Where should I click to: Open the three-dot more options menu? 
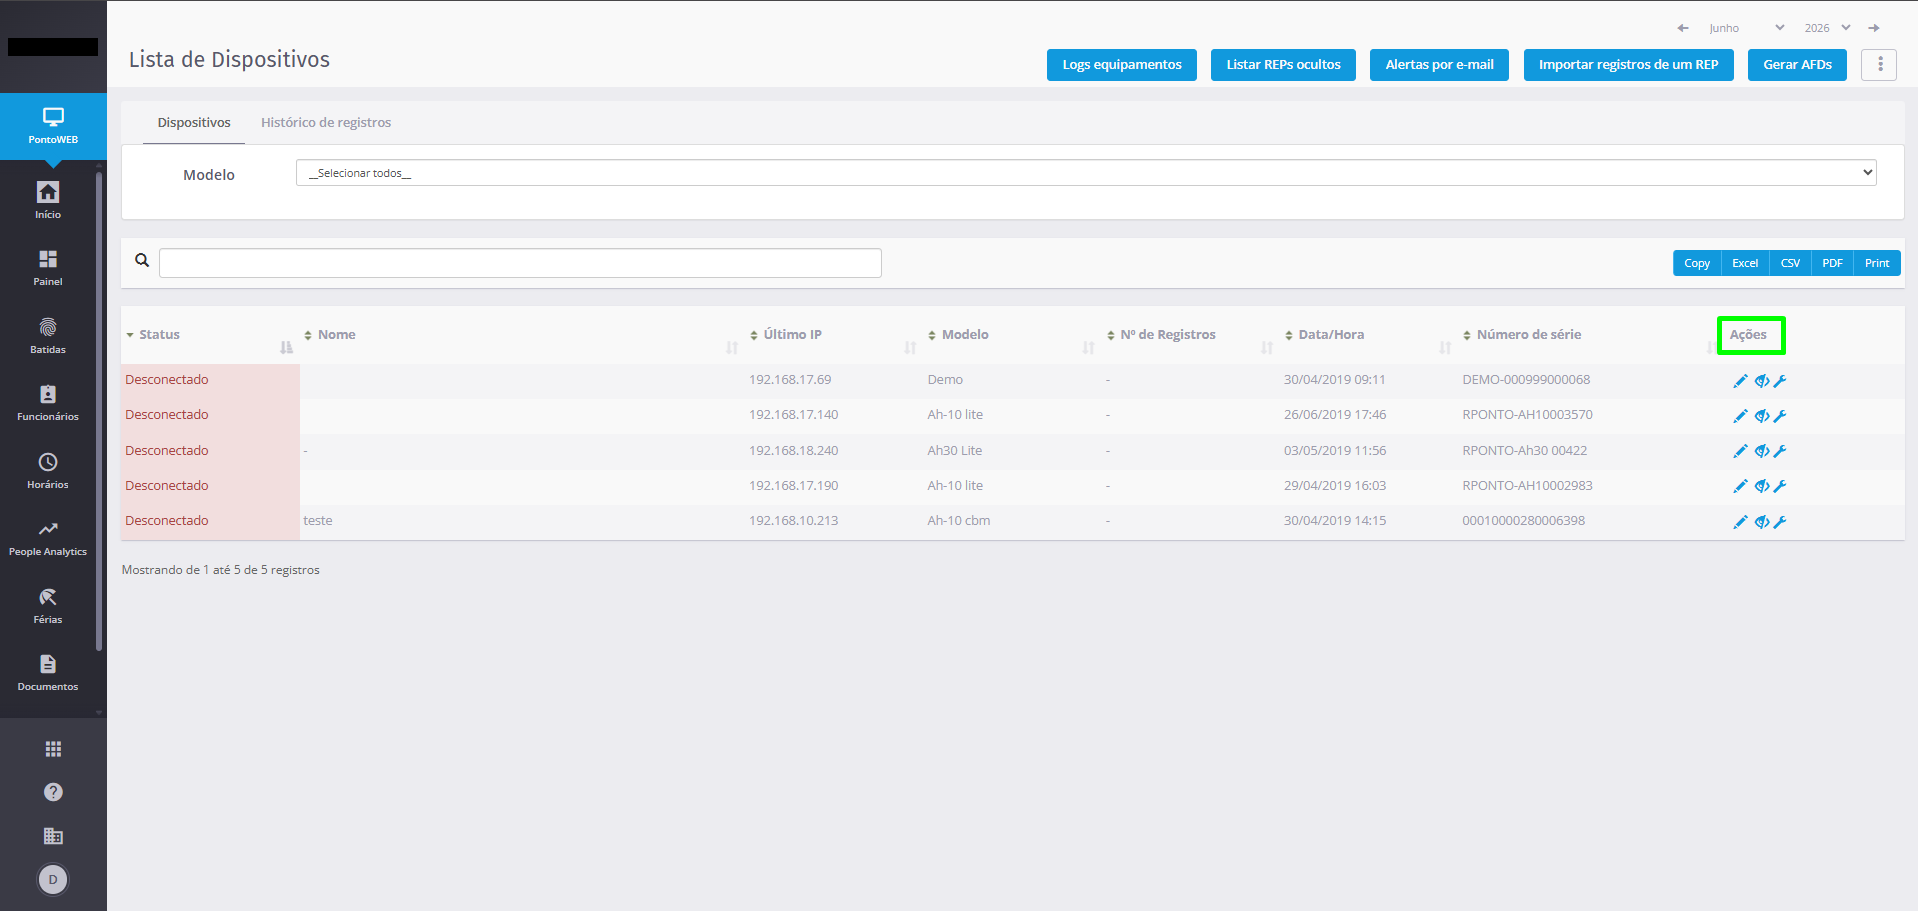coord(1879,65)
